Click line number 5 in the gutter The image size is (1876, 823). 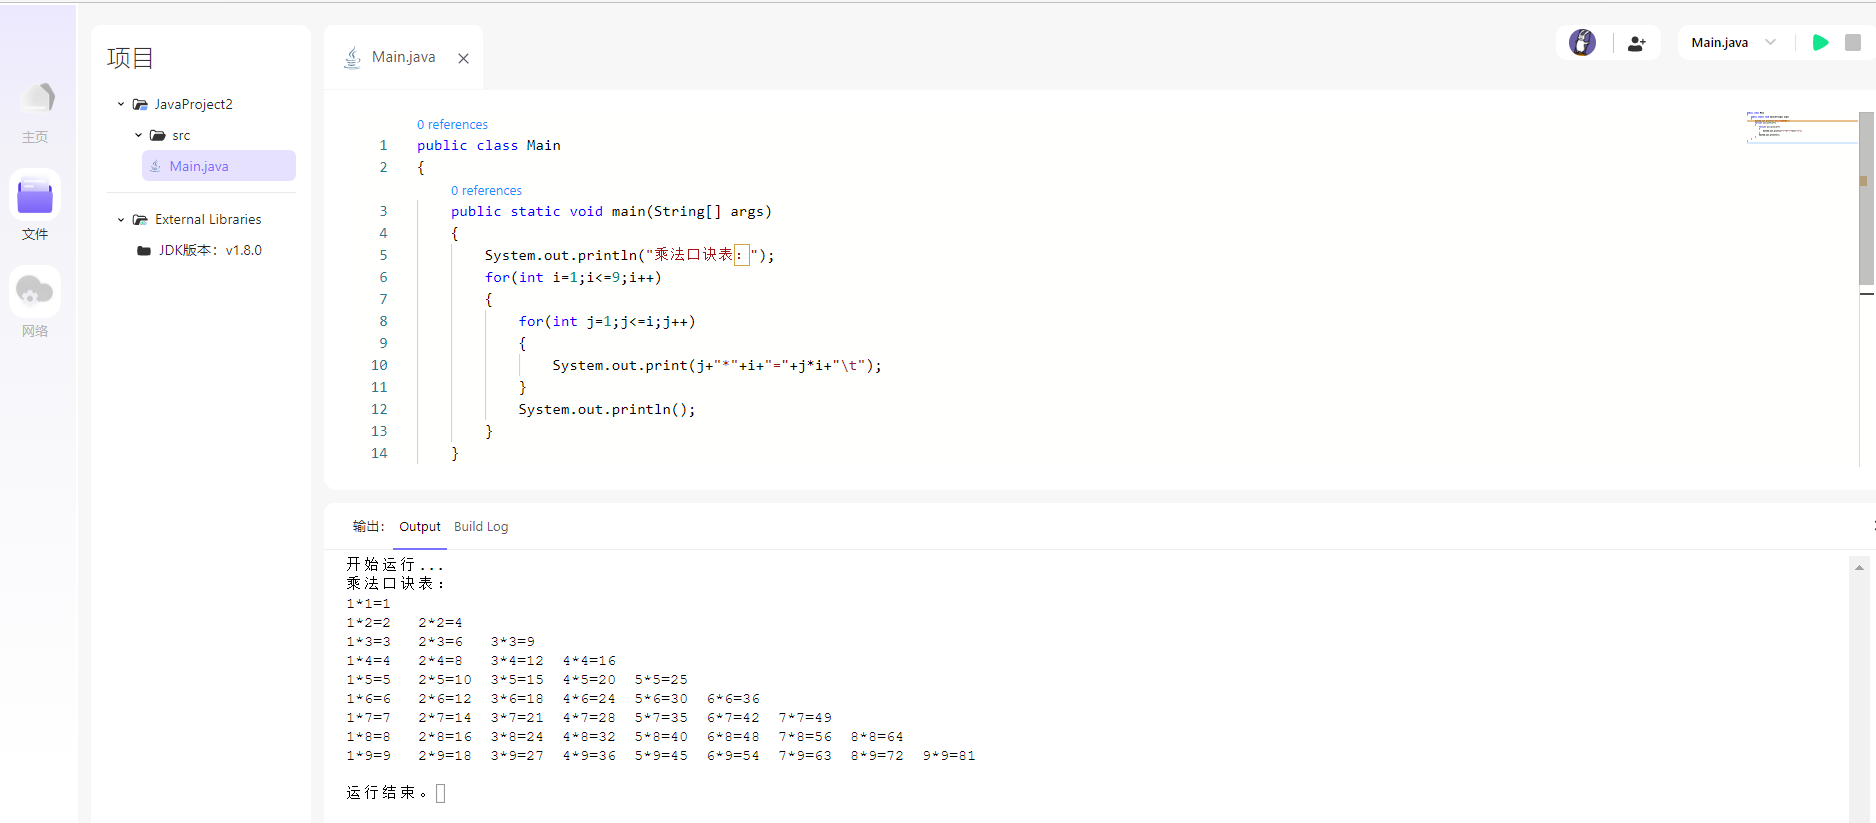[383, 255]
